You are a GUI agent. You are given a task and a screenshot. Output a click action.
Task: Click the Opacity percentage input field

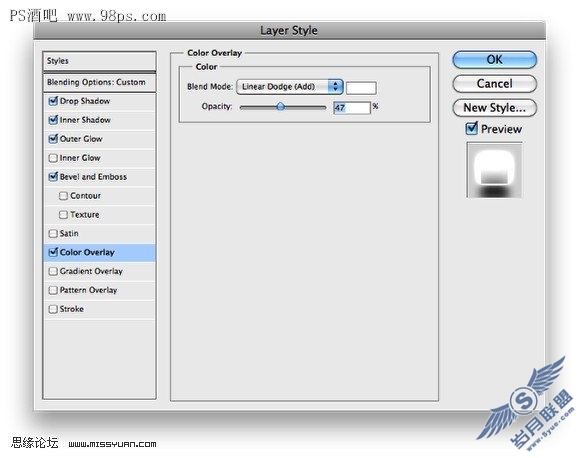tap(352, 108)
